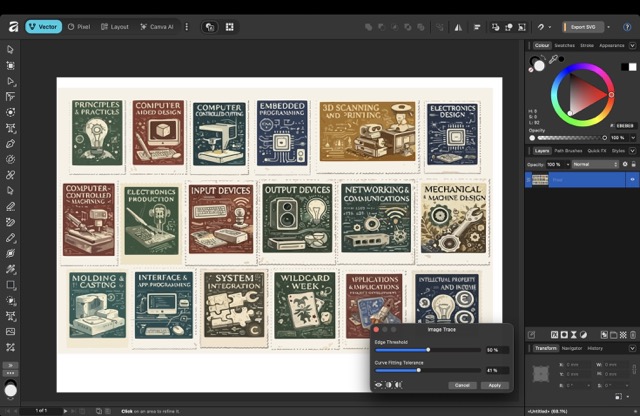The image size is (640, 416).
Task: Open the studio overflow three-dots menu
Action: click(187, 27)
